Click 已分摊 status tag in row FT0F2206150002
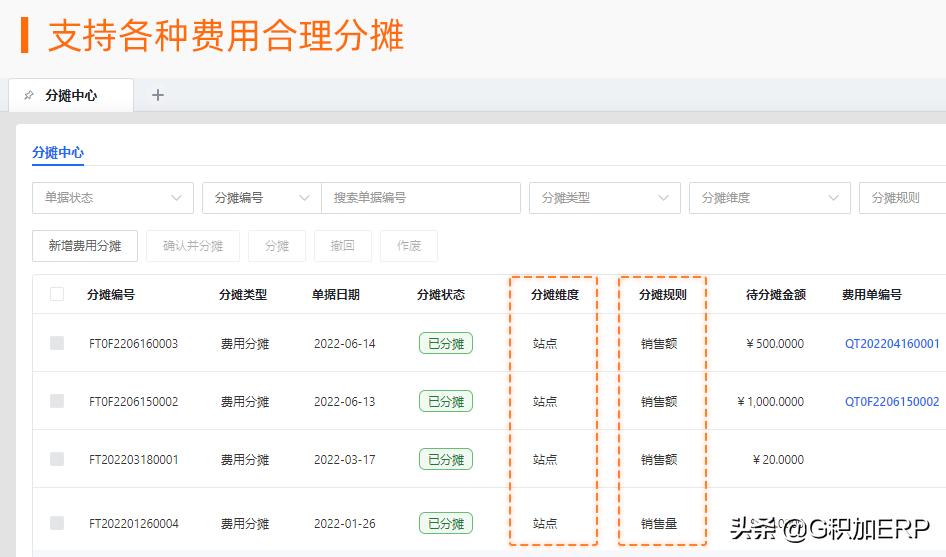The image size is (946, 557). click(446, 401)
